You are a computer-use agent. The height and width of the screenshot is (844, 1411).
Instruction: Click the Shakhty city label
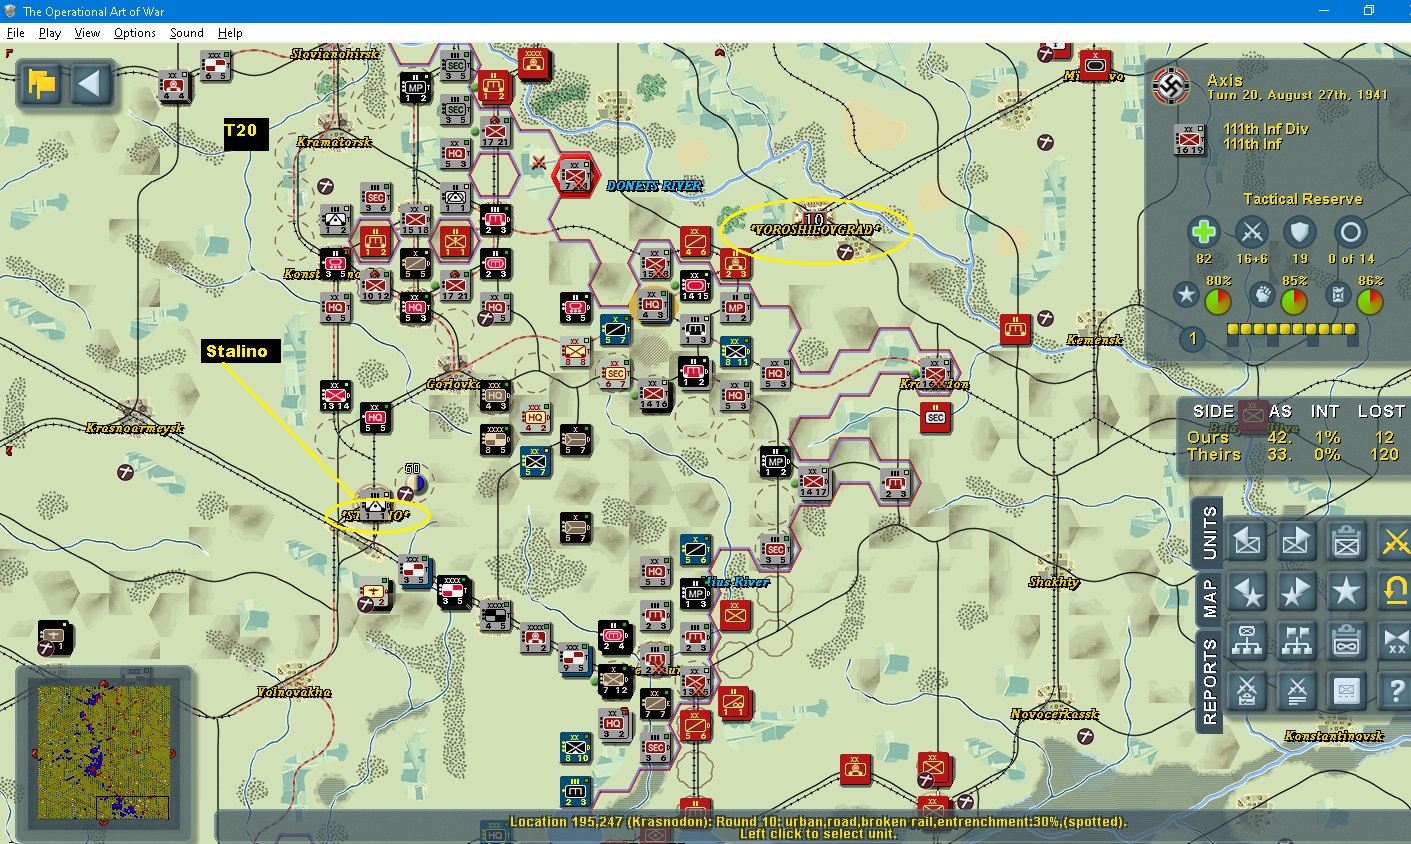[x=1054, y=582]
